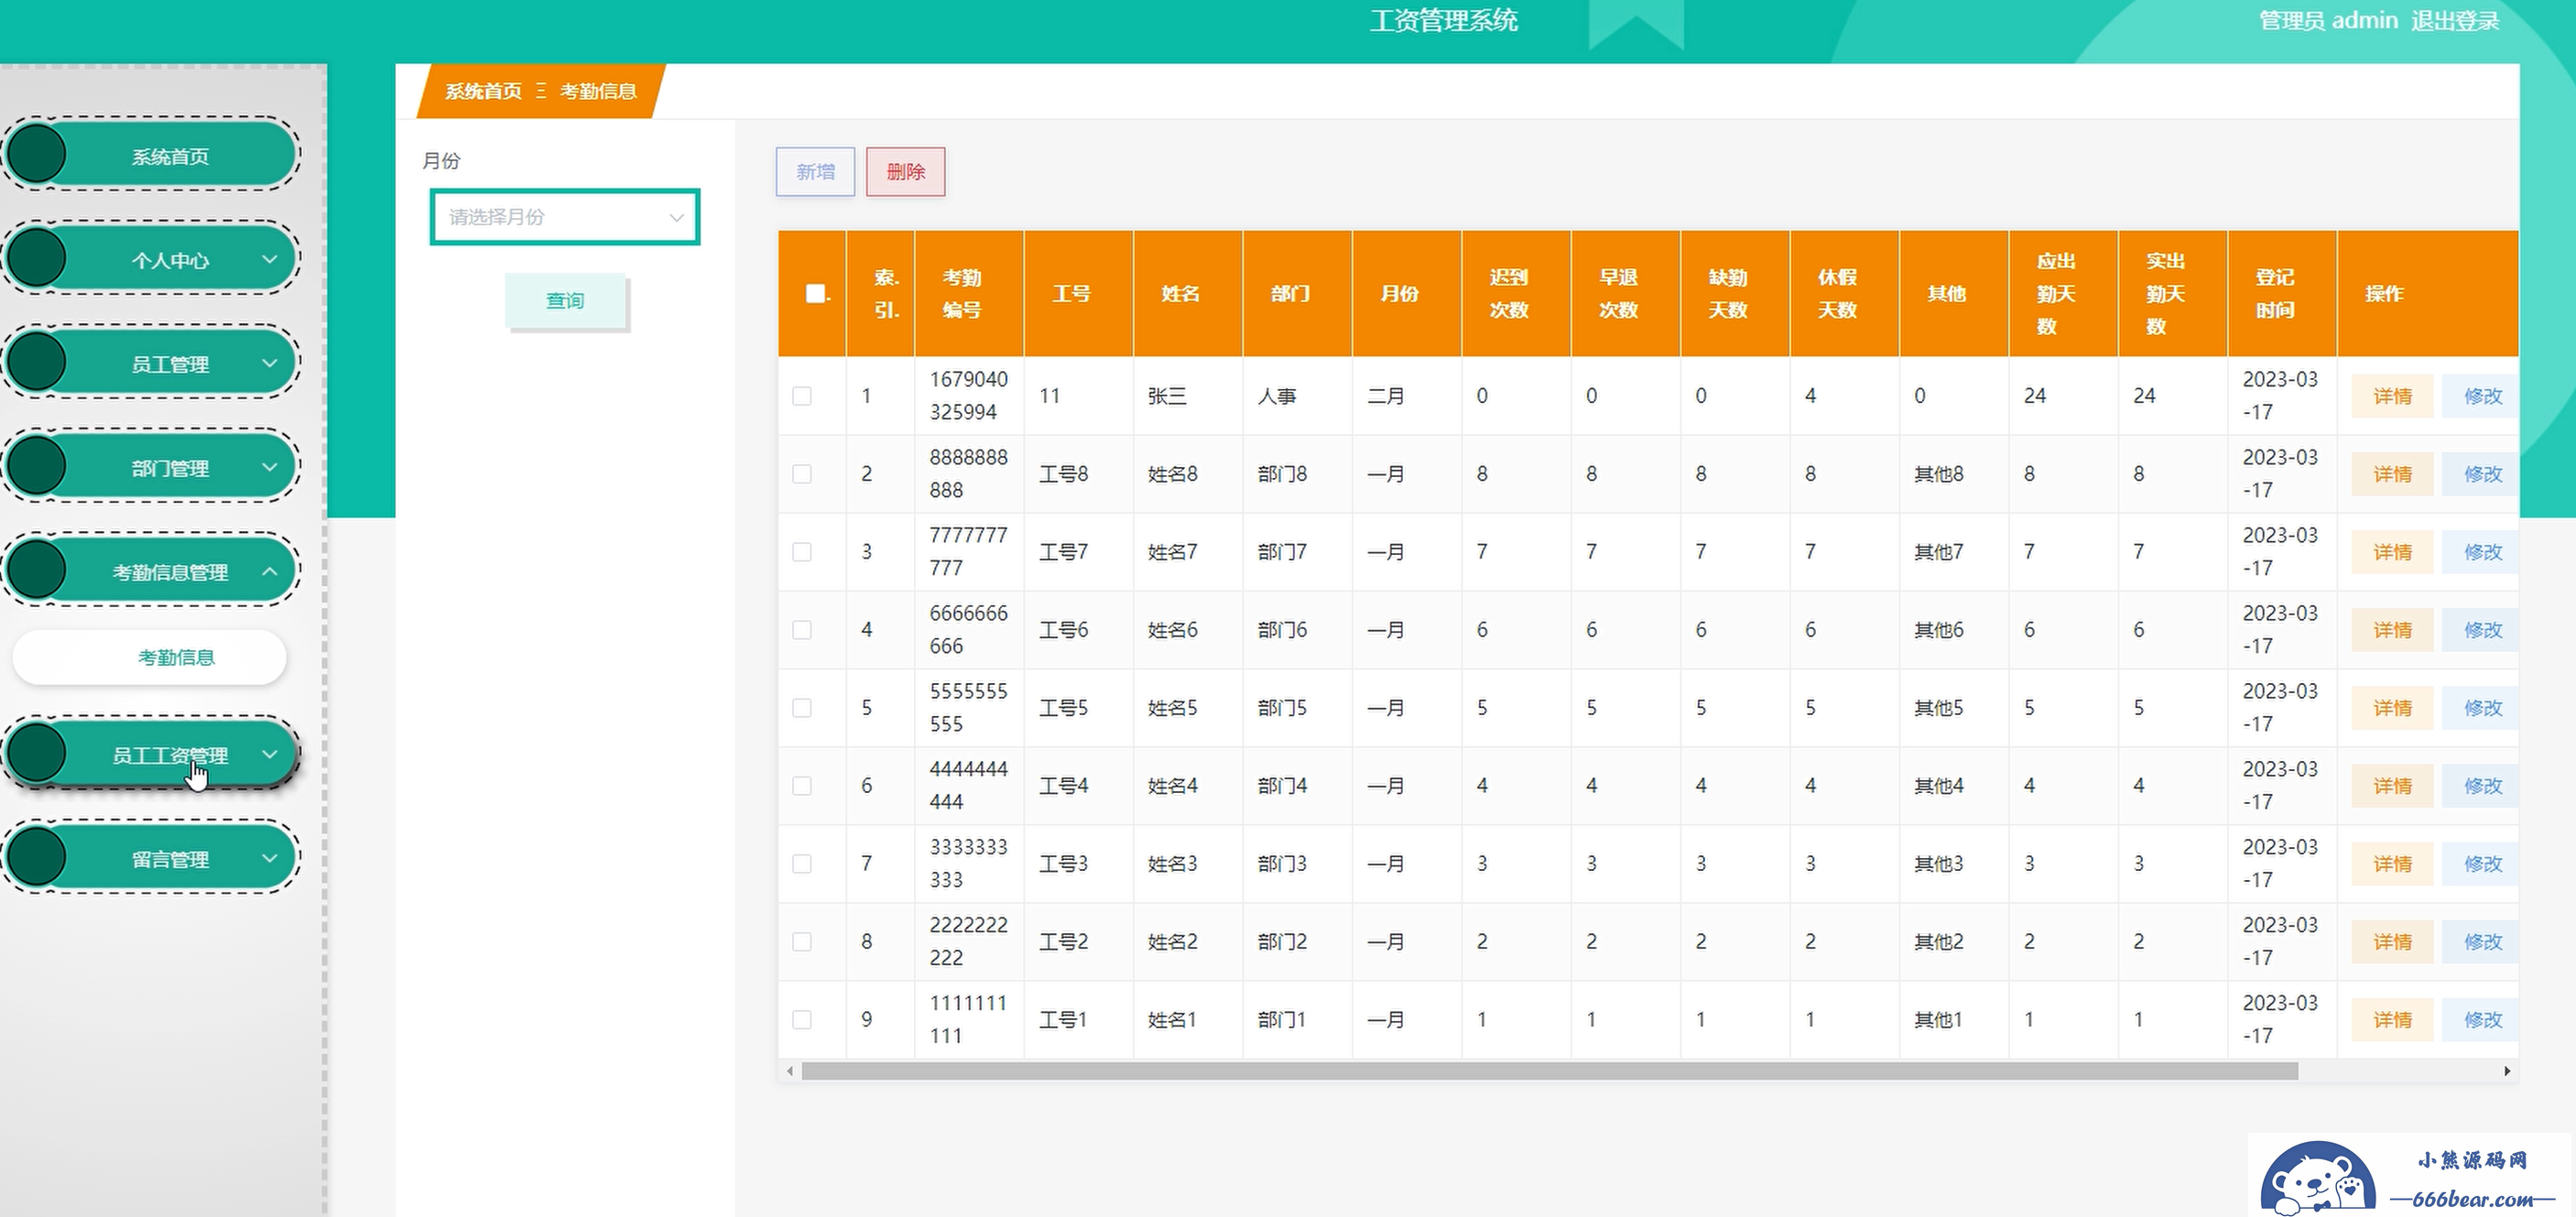Screen dimensions: 2576x1217
Task: Open the 员工工资管理 sidebar menu
Action: pos(152,754)
